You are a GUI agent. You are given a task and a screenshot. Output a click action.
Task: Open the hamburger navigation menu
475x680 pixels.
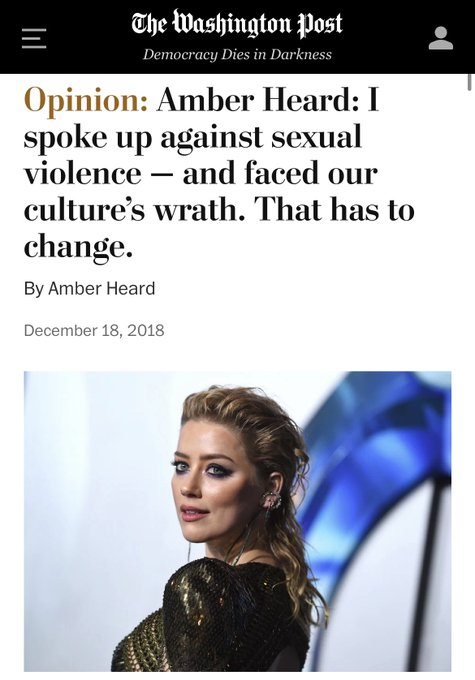(x=34, y=38)
